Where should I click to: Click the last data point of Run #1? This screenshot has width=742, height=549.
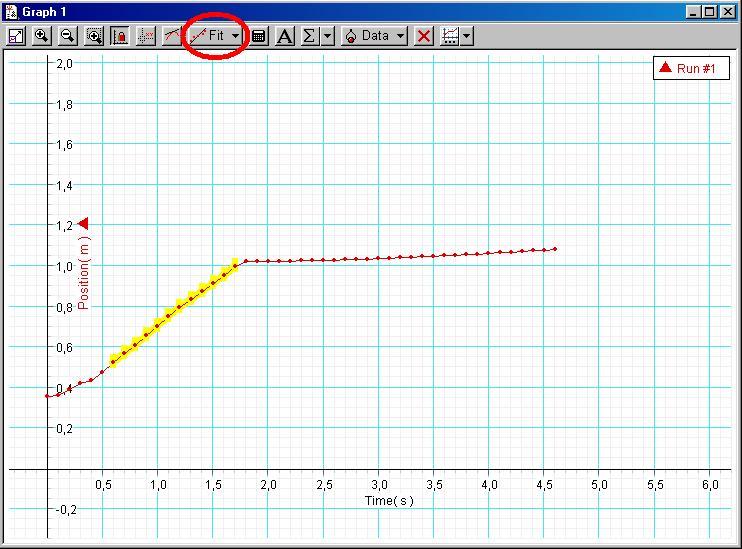point(555,249)
